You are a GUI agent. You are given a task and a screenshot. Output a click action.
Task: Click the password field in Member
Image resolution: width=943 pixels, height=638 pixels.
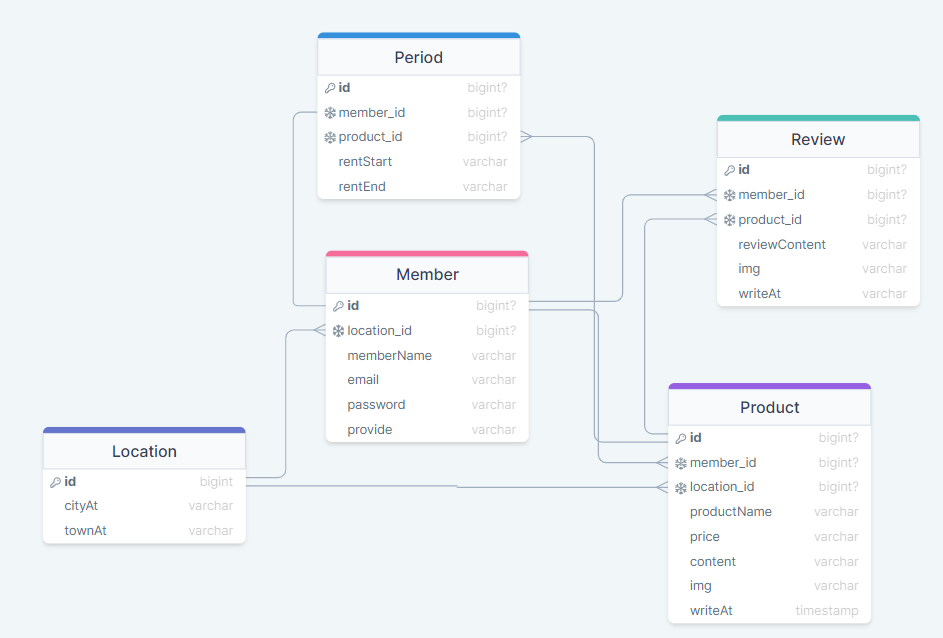point(376,404)
